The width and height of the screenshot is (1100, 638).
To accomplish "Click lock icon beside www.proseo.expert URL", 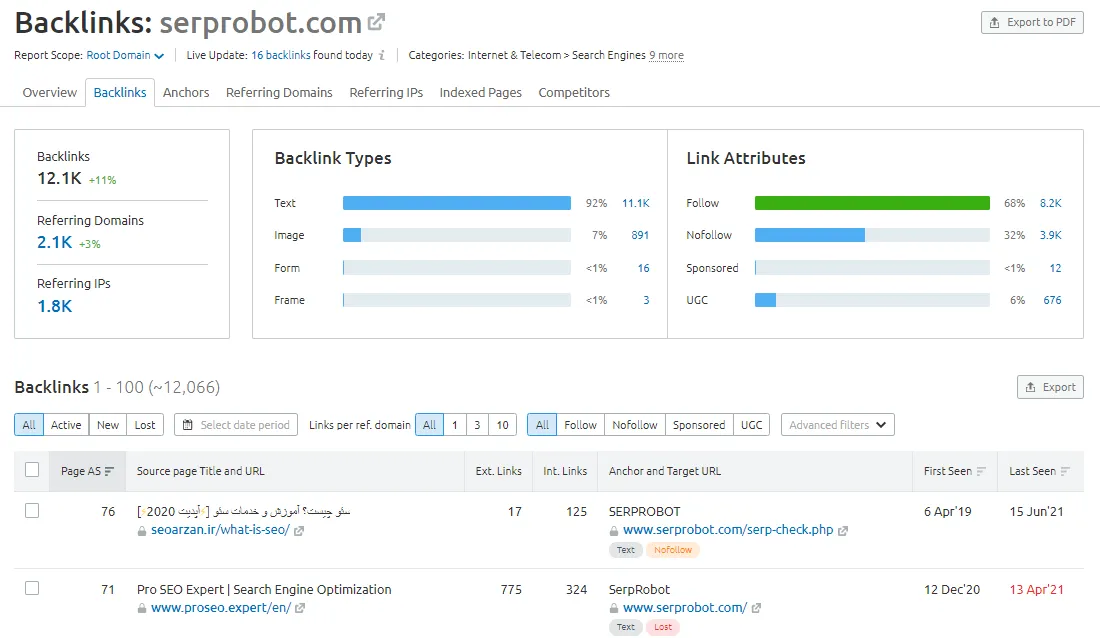I will click(142, 609).
